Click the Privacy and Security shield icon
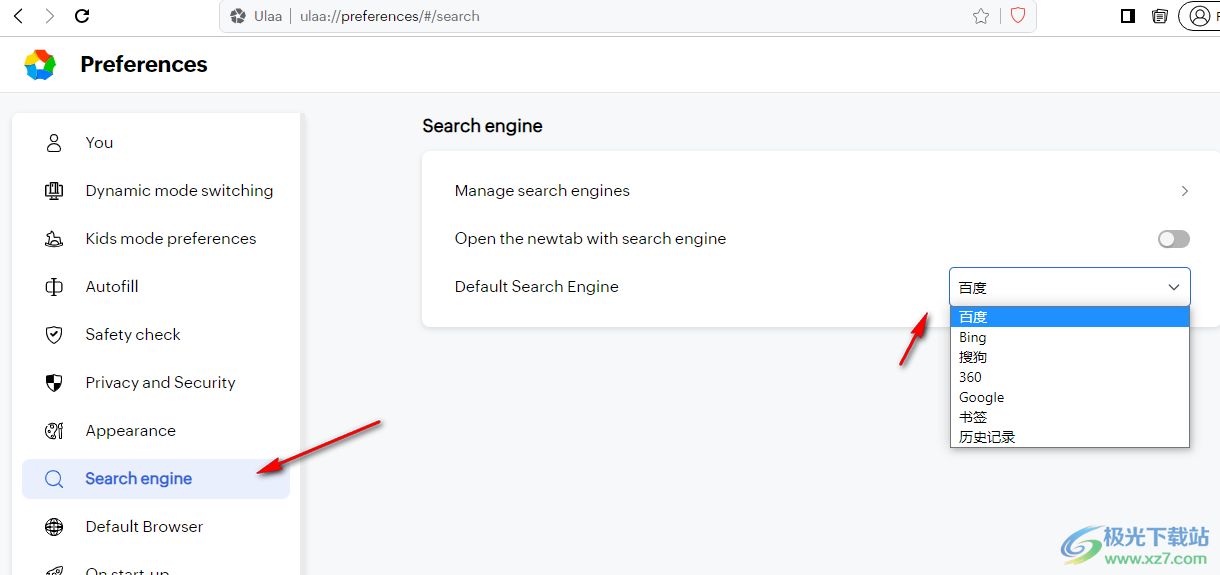The height and width of the screenshot is (575, 1220). click(x=54, y=382)
